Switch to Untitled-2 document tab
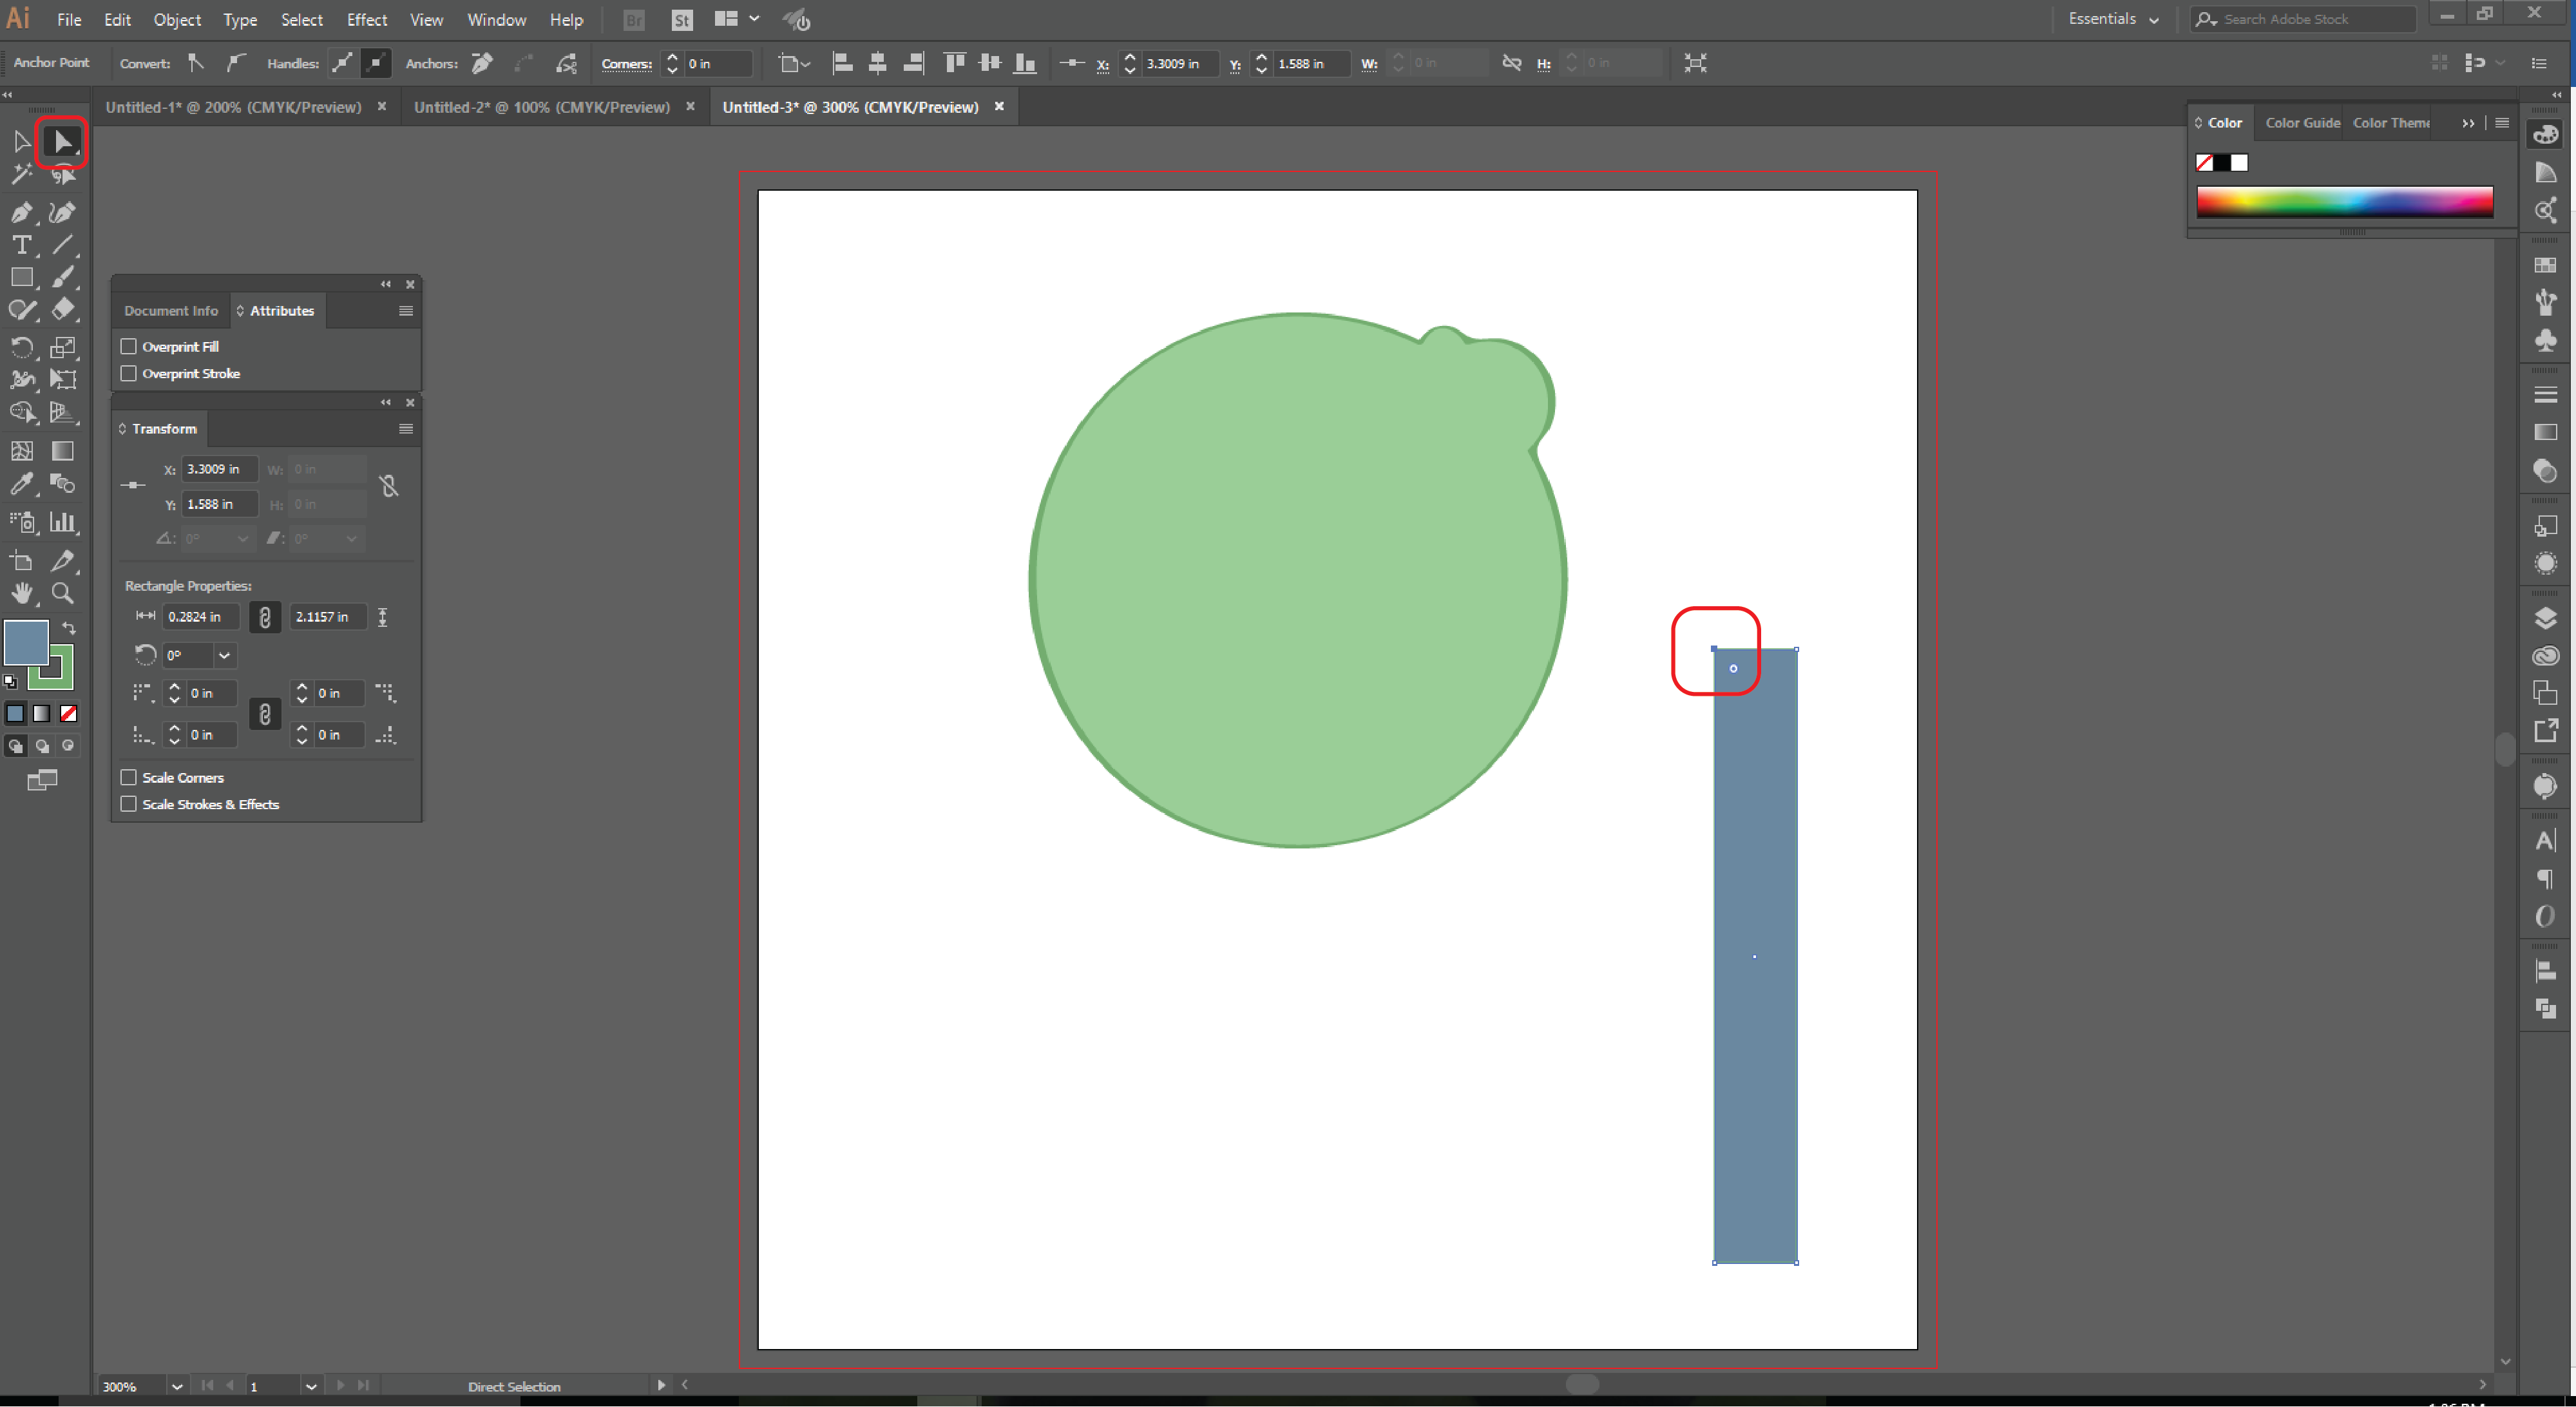 click(x=541, y=107)
